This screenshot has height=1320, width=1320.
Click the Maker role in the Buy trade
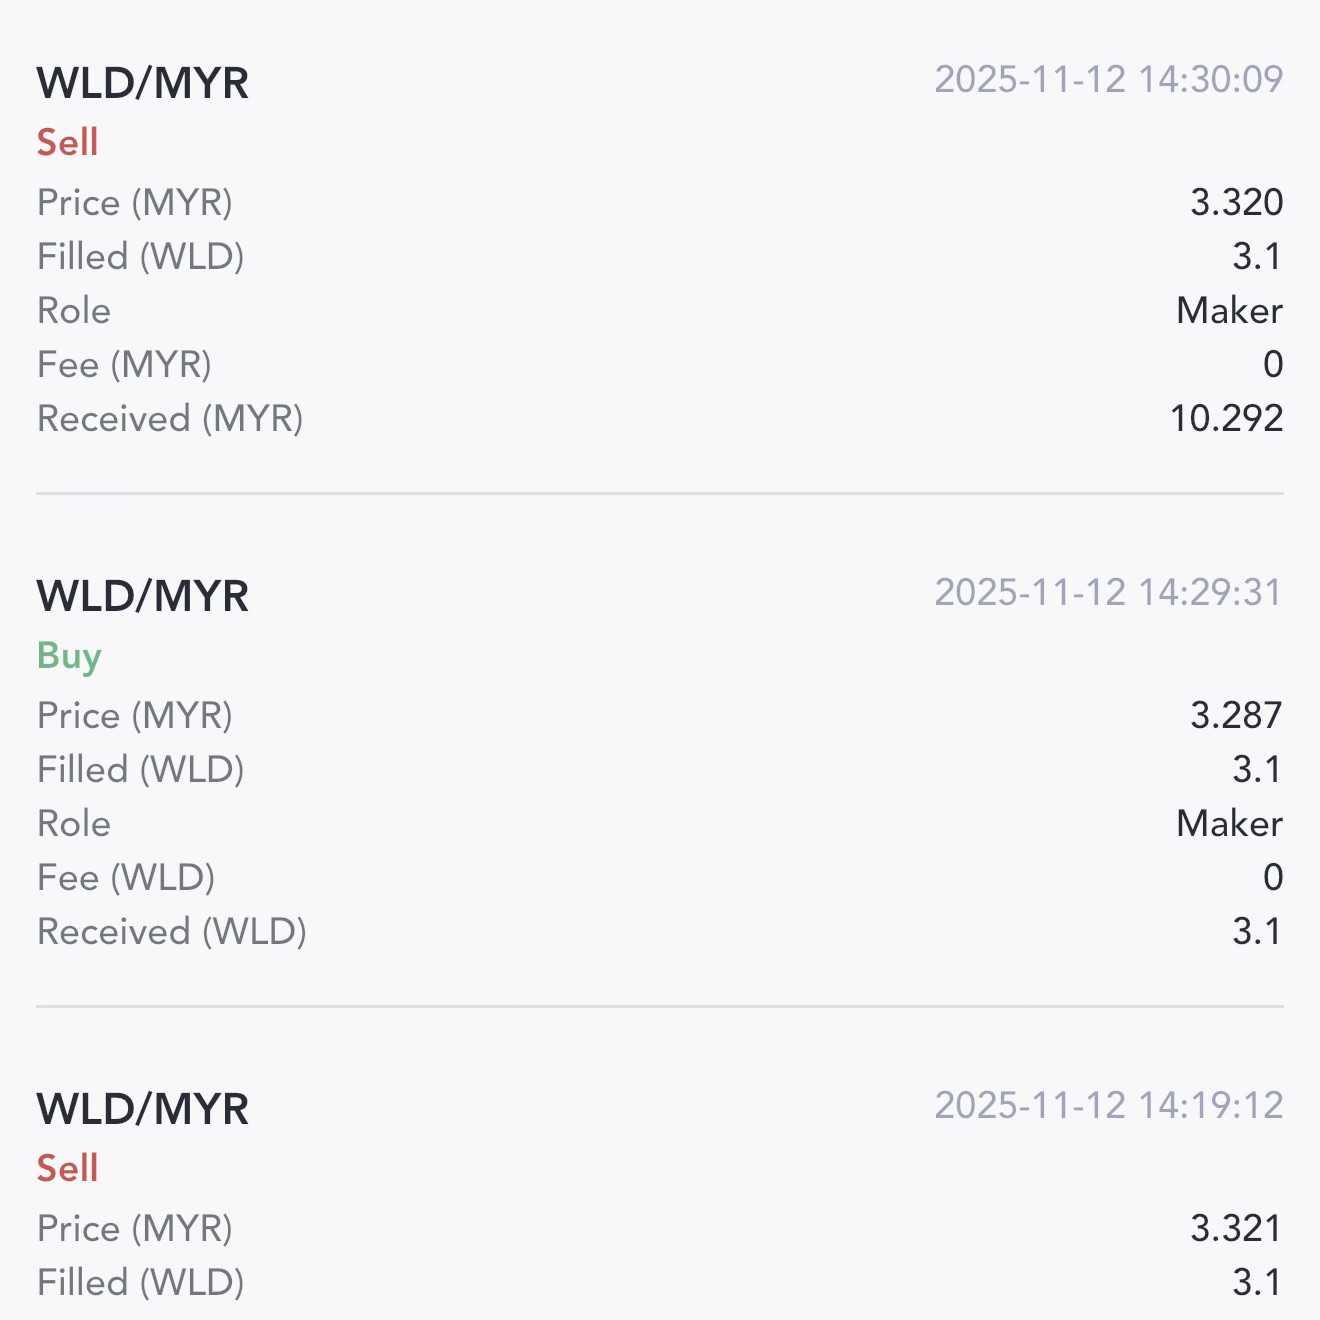pos(1229,823)
